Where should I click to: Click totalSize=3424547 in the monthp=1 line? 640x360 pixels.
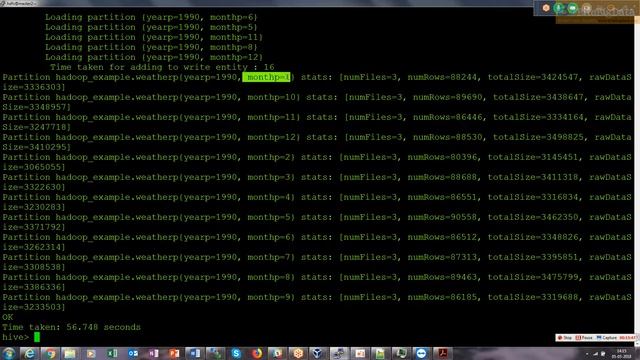(533, 77)
